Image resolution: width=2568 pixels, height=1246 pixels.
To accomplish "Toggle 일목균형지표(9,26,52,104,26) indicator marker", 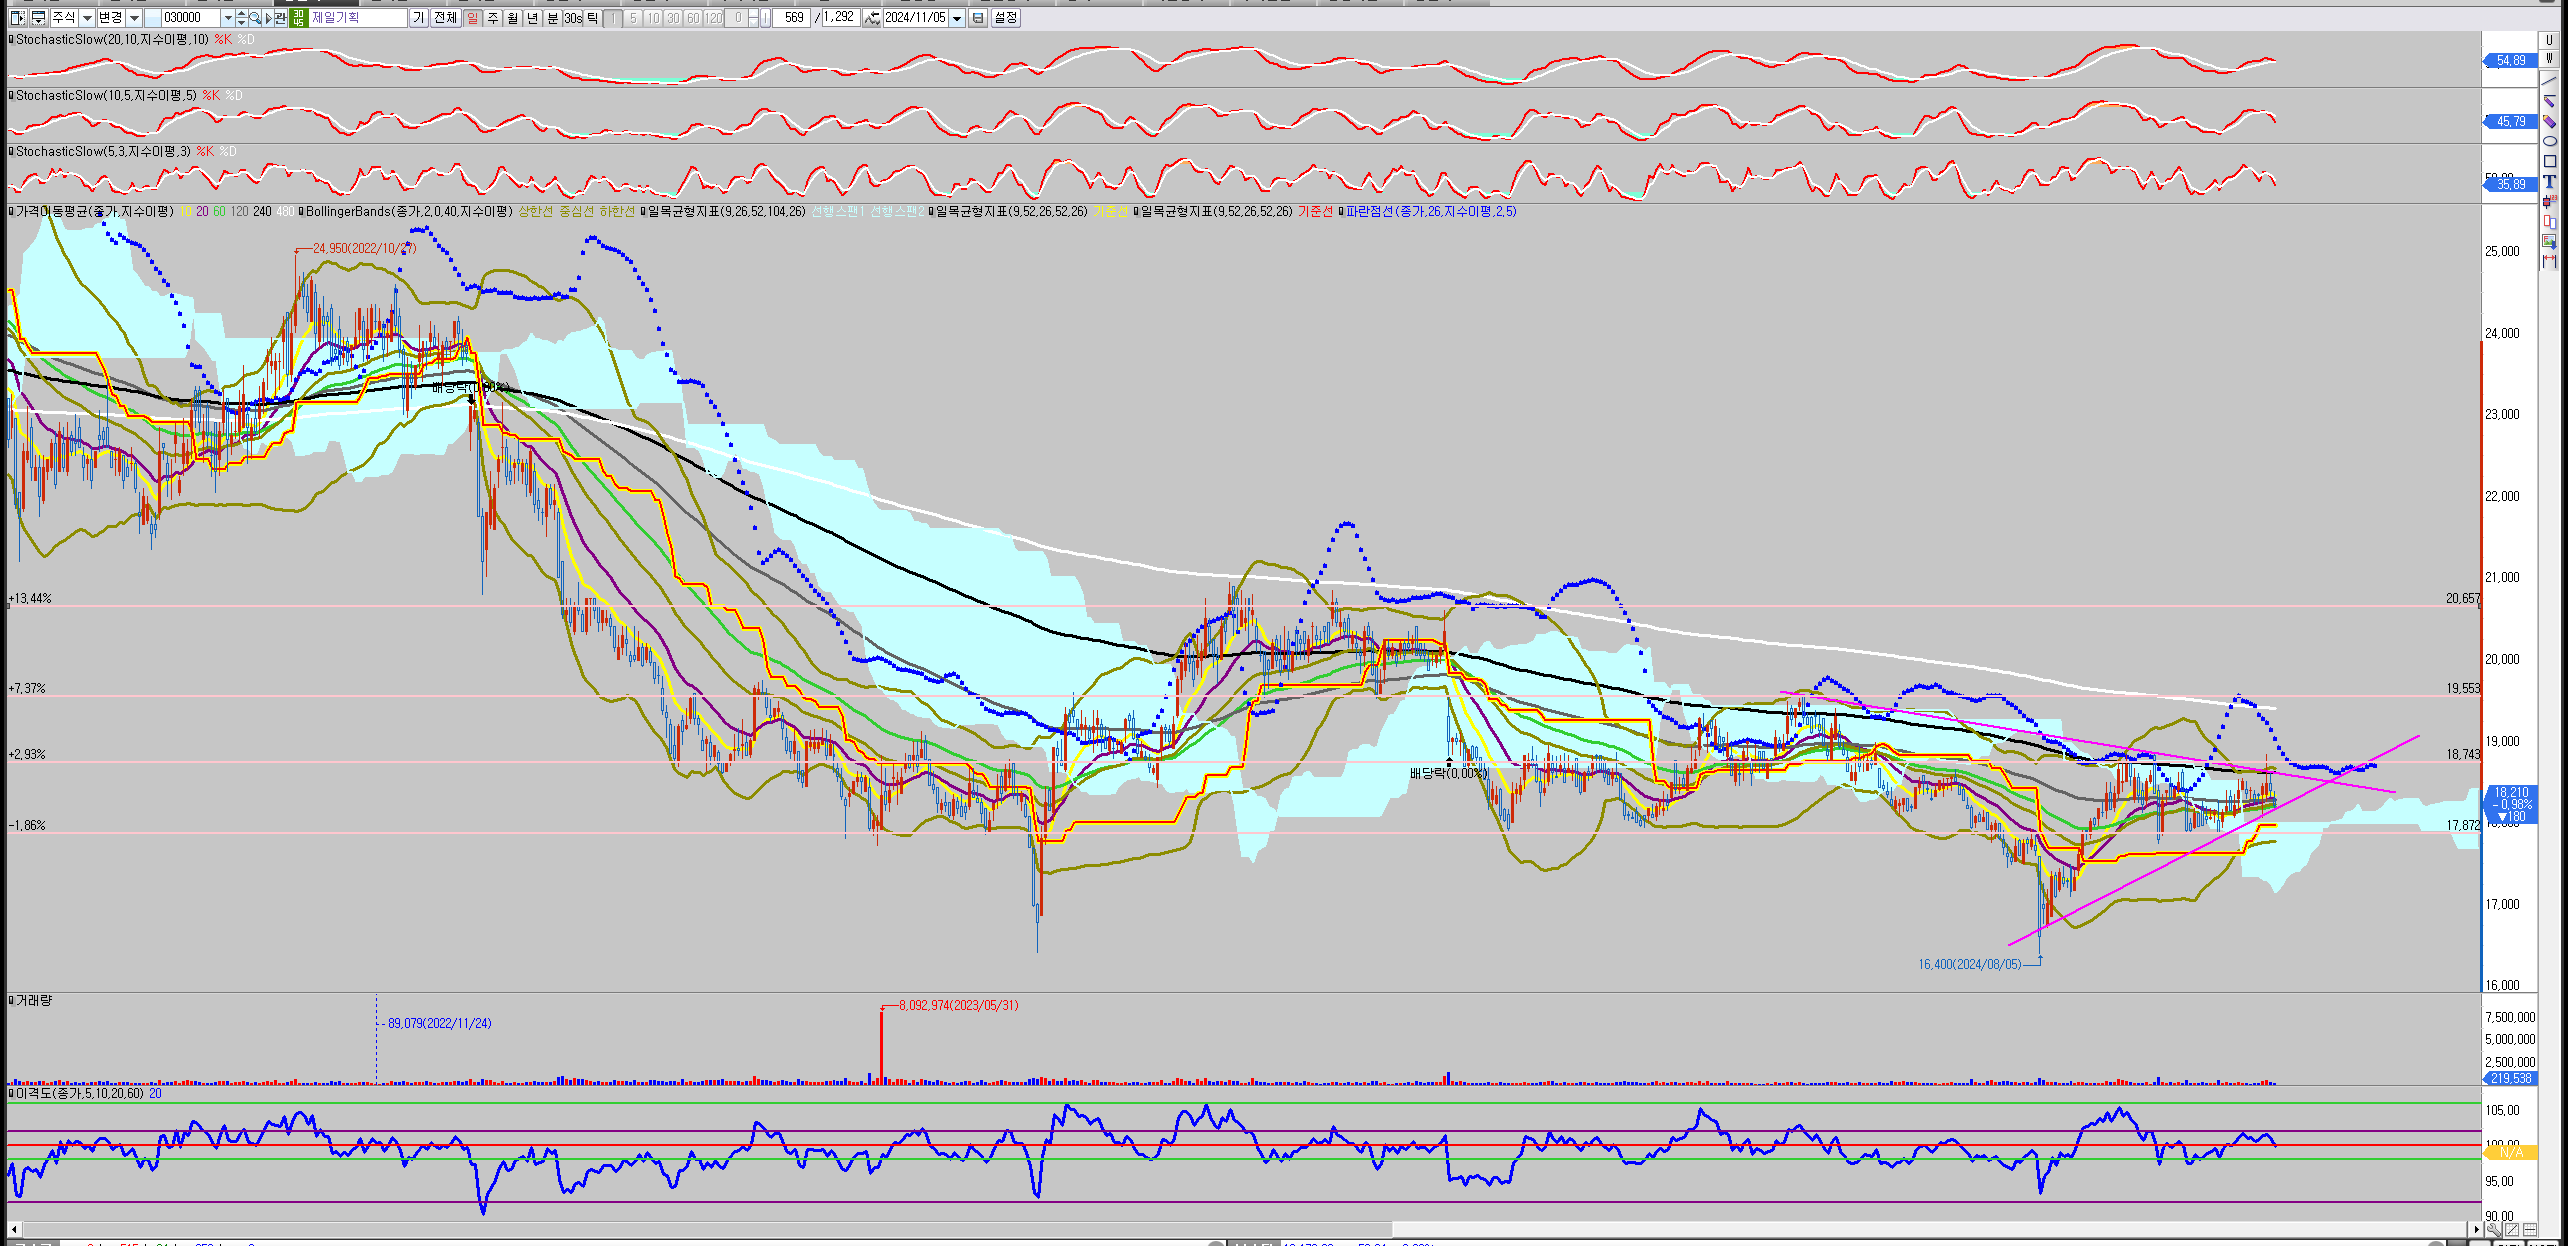I will click(643, 211).
